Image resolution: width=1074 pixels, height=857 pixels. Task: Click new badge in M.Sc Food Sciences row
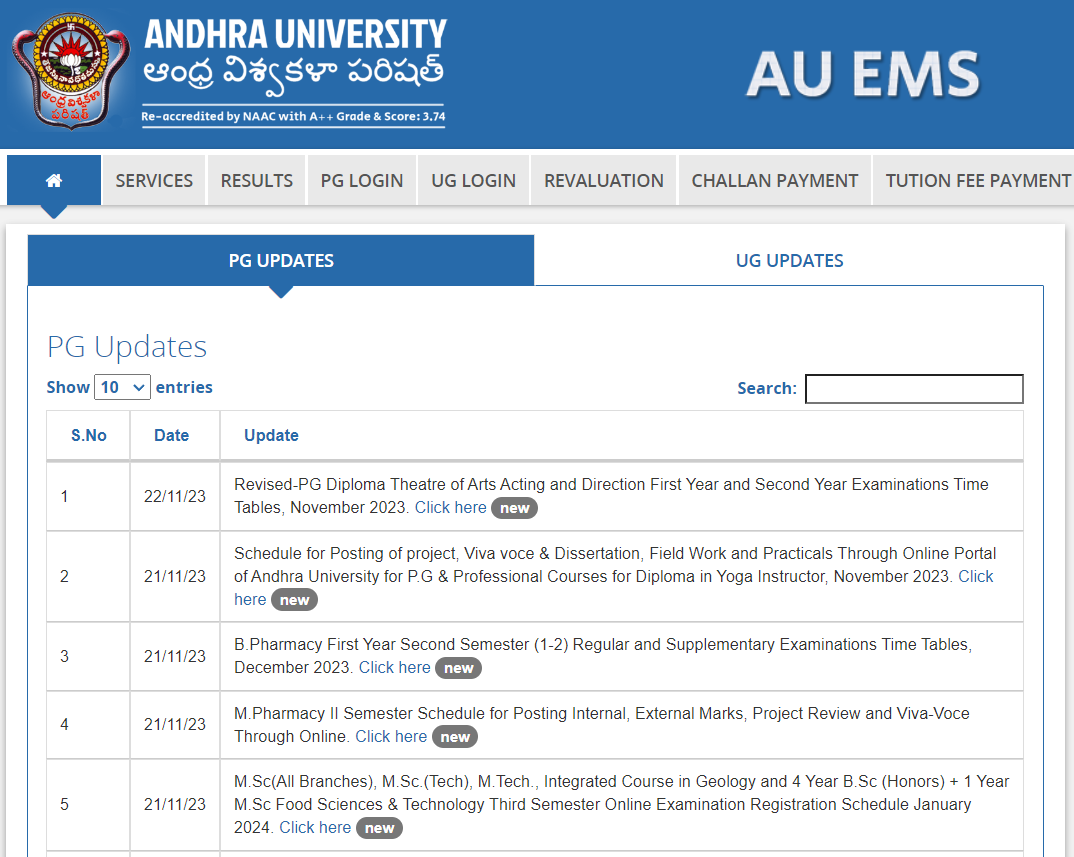tap(379, 828)
